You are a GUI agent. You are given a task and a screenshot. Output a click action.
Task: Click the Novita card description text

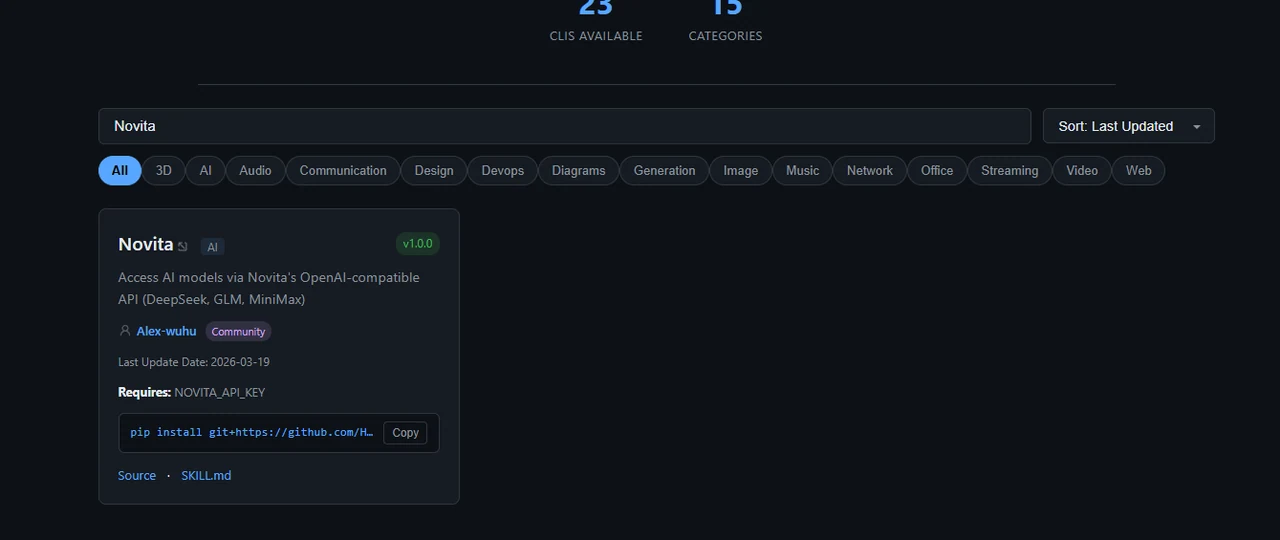[x=269, y=288]
